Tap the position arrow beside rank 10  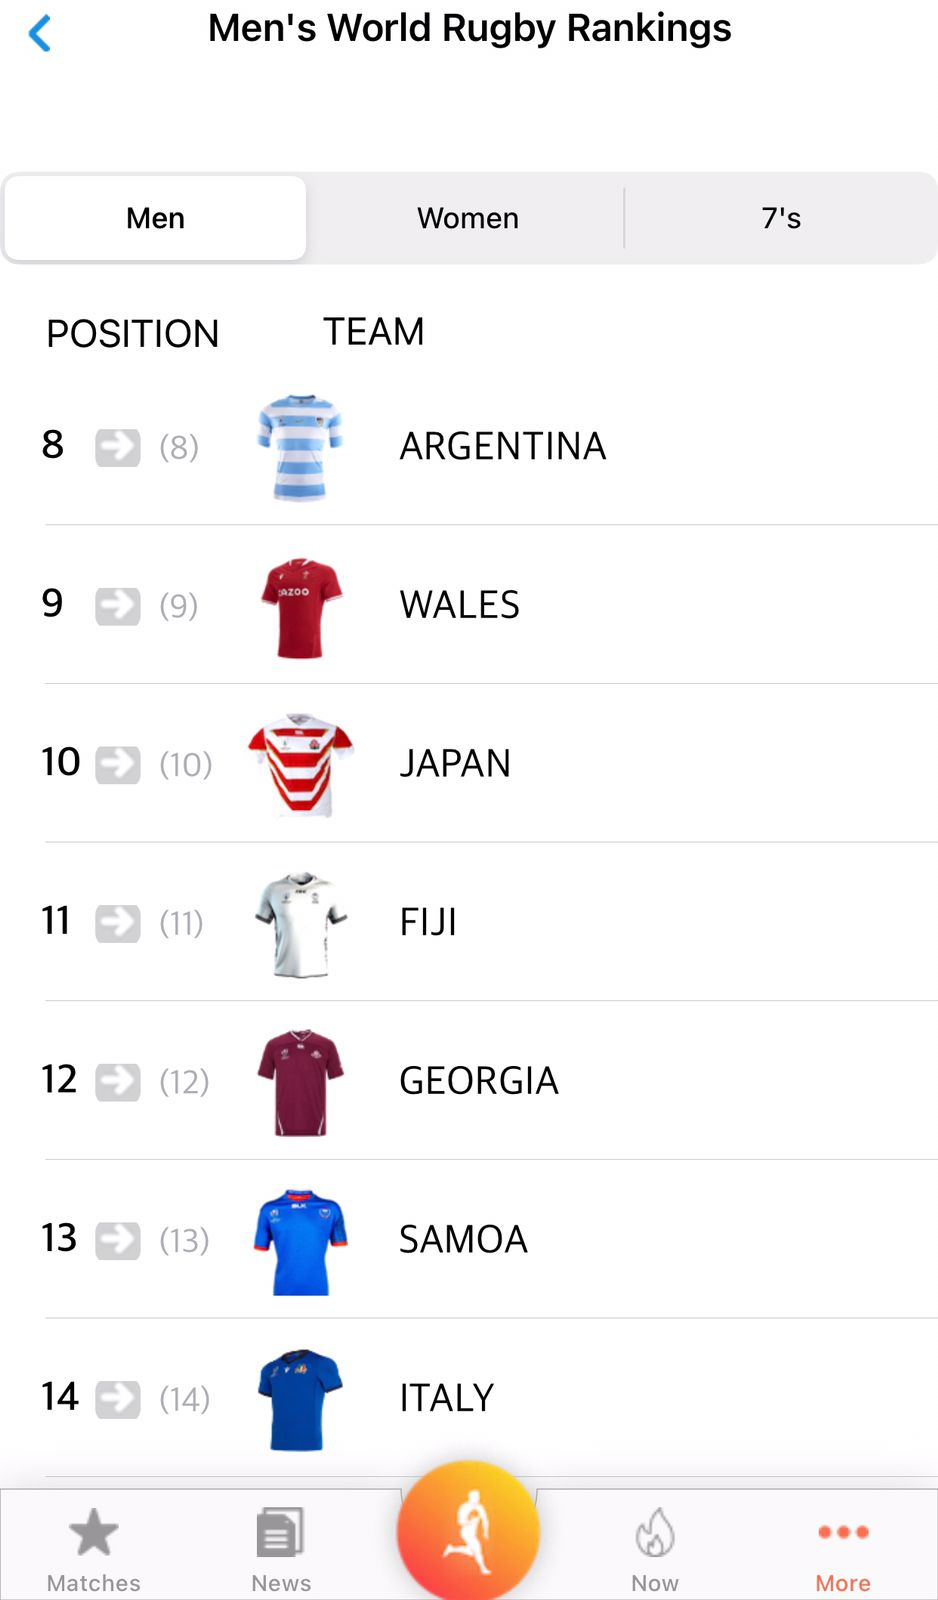(x=118, y=765)
